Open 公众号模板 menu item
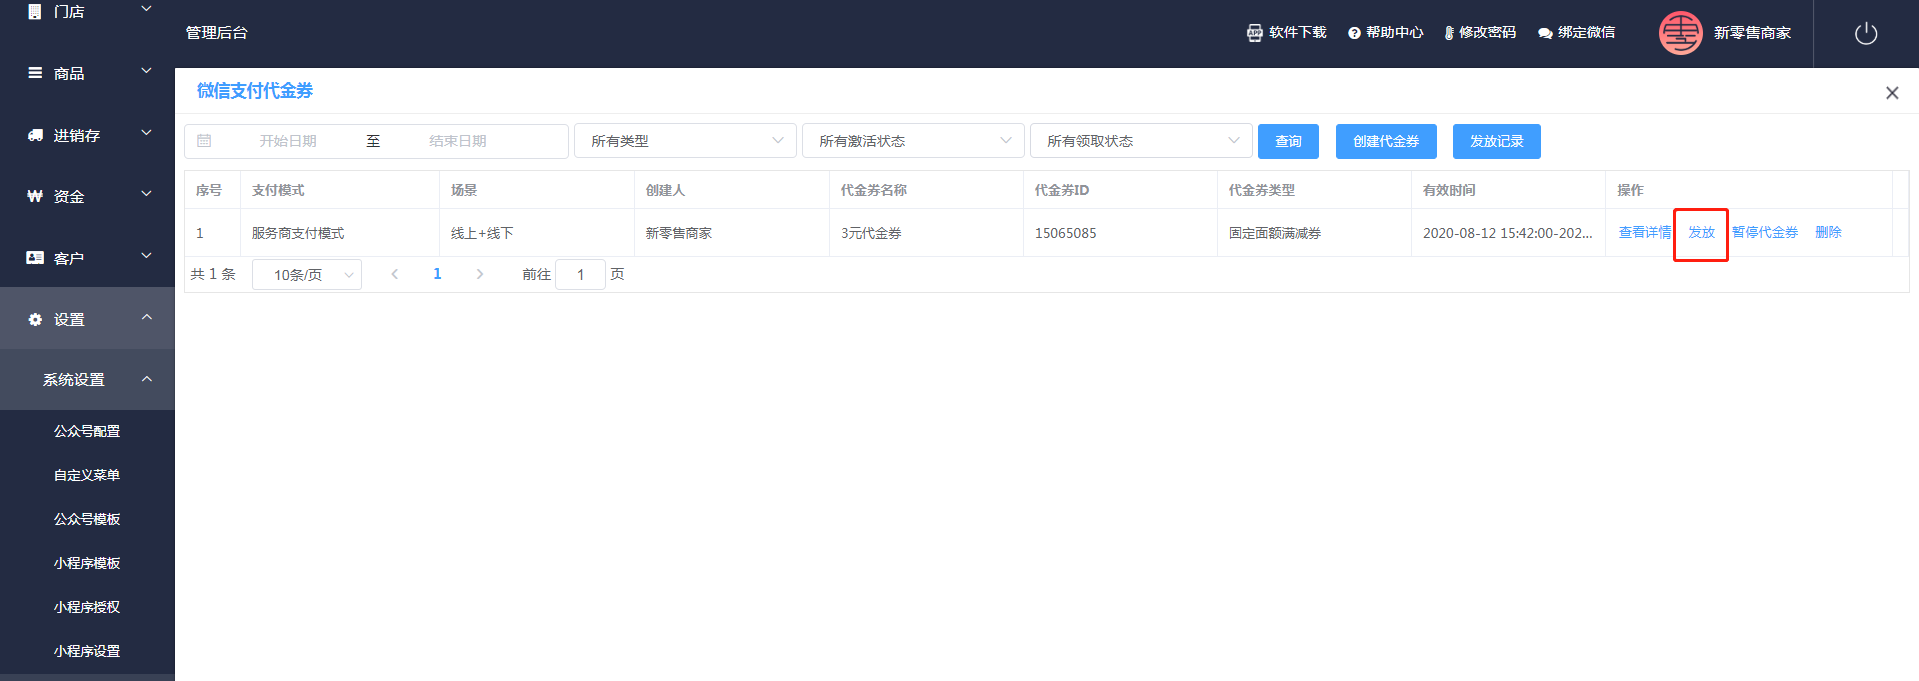The height and width of the screenshot is (681, 1919). tap(87, 519)
